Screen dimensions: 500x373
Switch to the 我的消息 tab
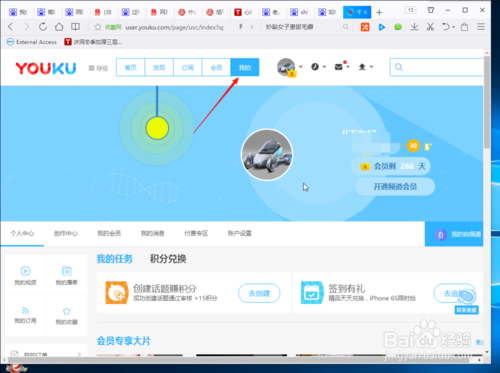click(153, 233)
